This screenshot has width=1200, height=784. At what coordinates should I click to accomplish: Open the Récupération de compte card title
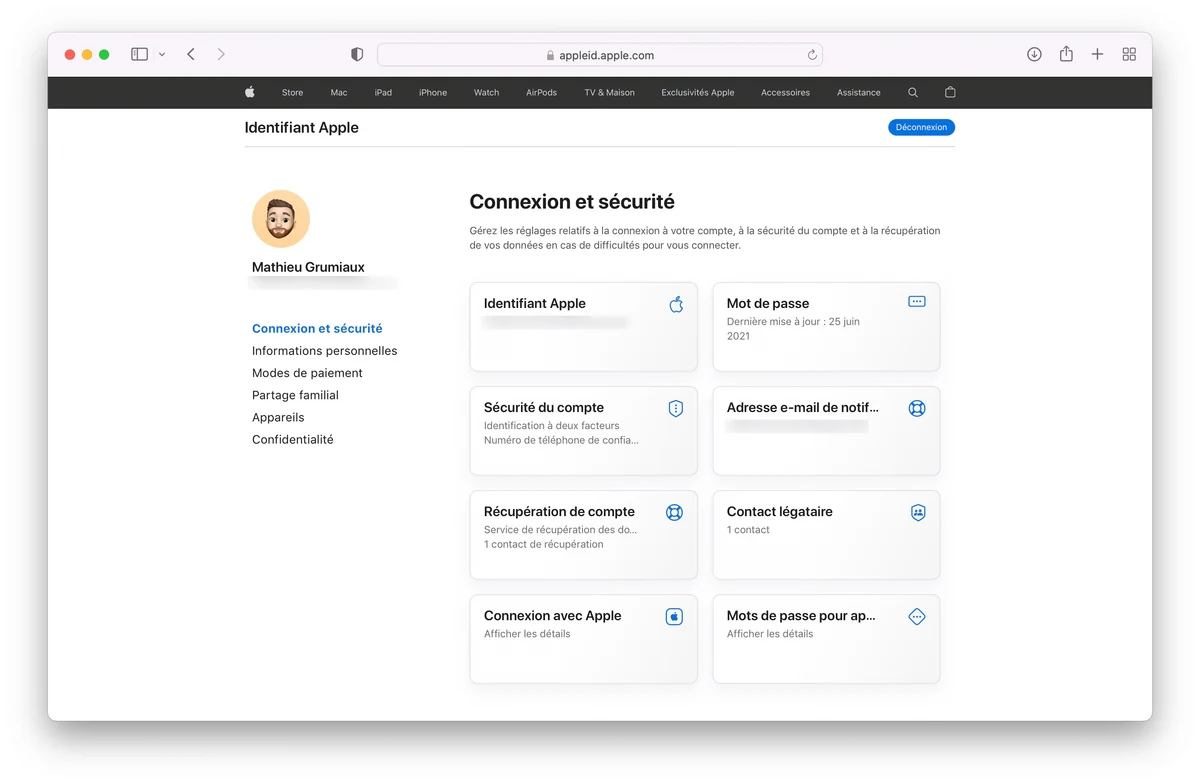[559, 511]
